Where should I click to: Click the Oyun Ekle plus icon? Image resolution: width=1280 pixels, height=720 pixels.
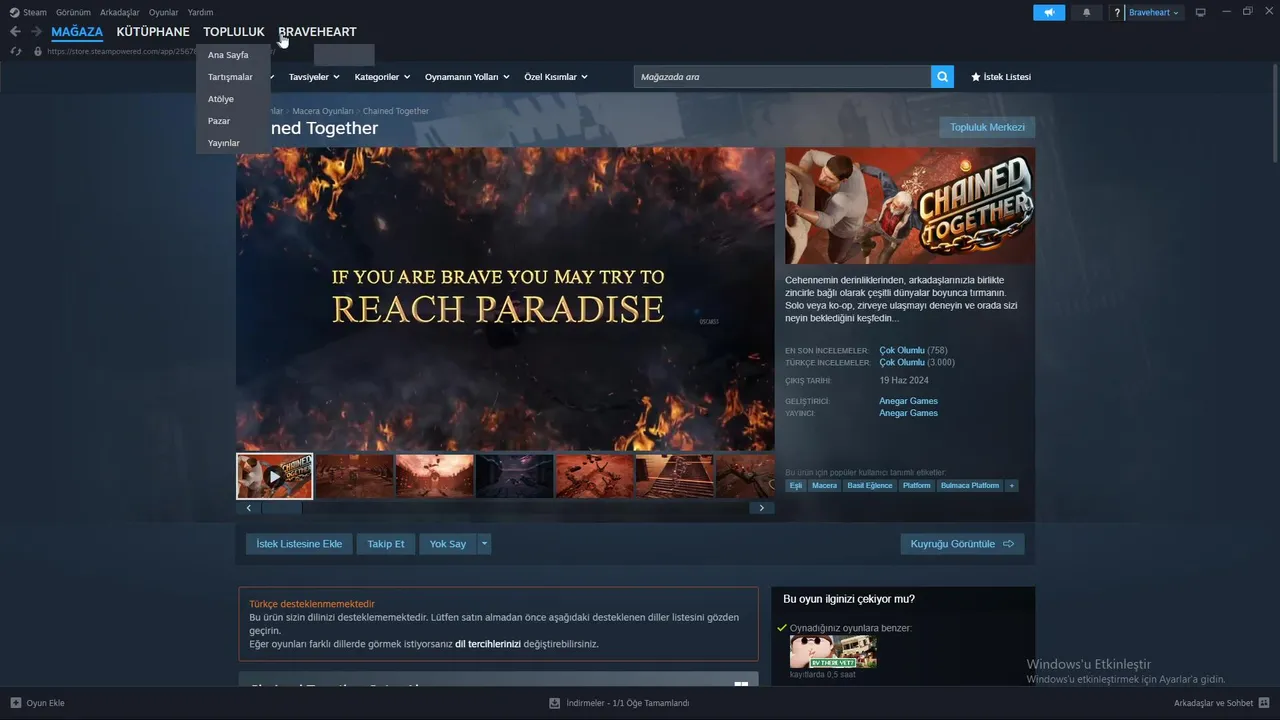pos(15,703)
